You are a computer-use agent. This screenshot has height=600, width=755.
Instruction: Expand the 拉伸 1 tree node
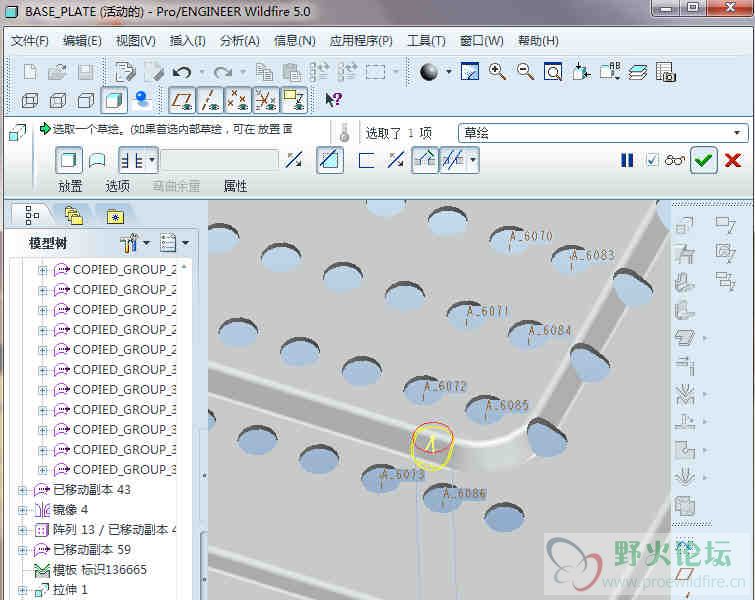tap(22, 590)
